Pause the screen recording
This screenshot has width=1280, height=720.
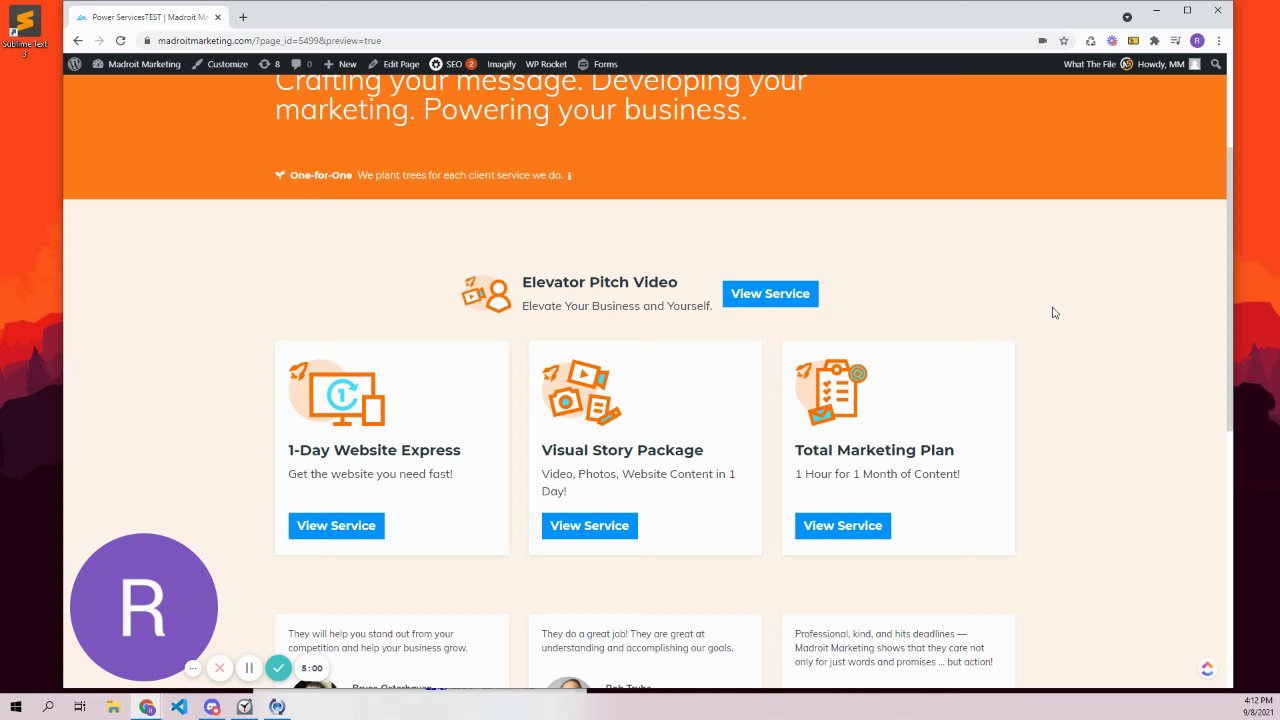249,668
